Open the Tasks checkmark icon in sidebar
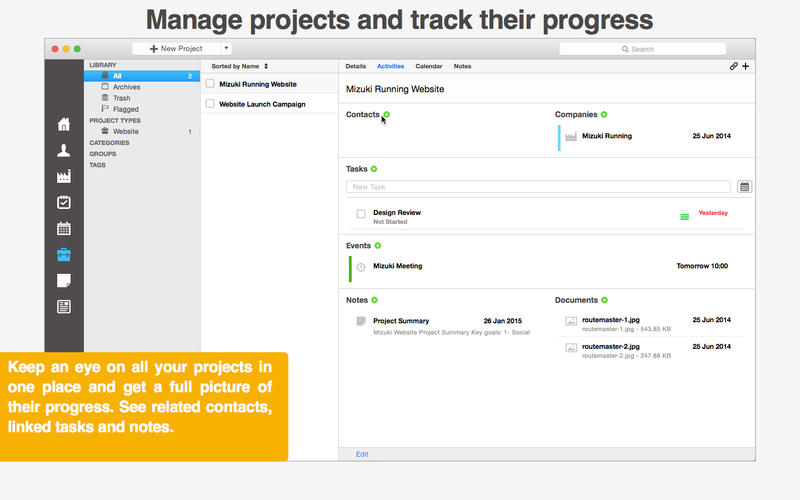The width and height of the screenshot is (800, 500). click(64, 202)
